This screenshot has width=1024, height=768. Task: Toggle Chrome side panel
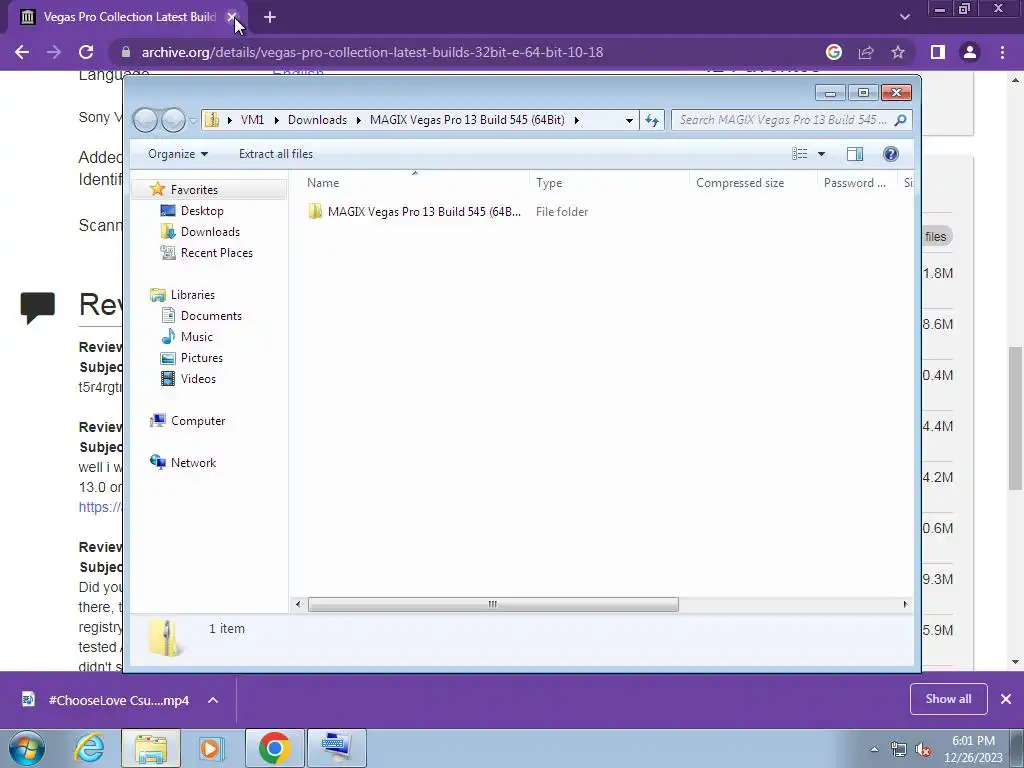tap(938, 52)
